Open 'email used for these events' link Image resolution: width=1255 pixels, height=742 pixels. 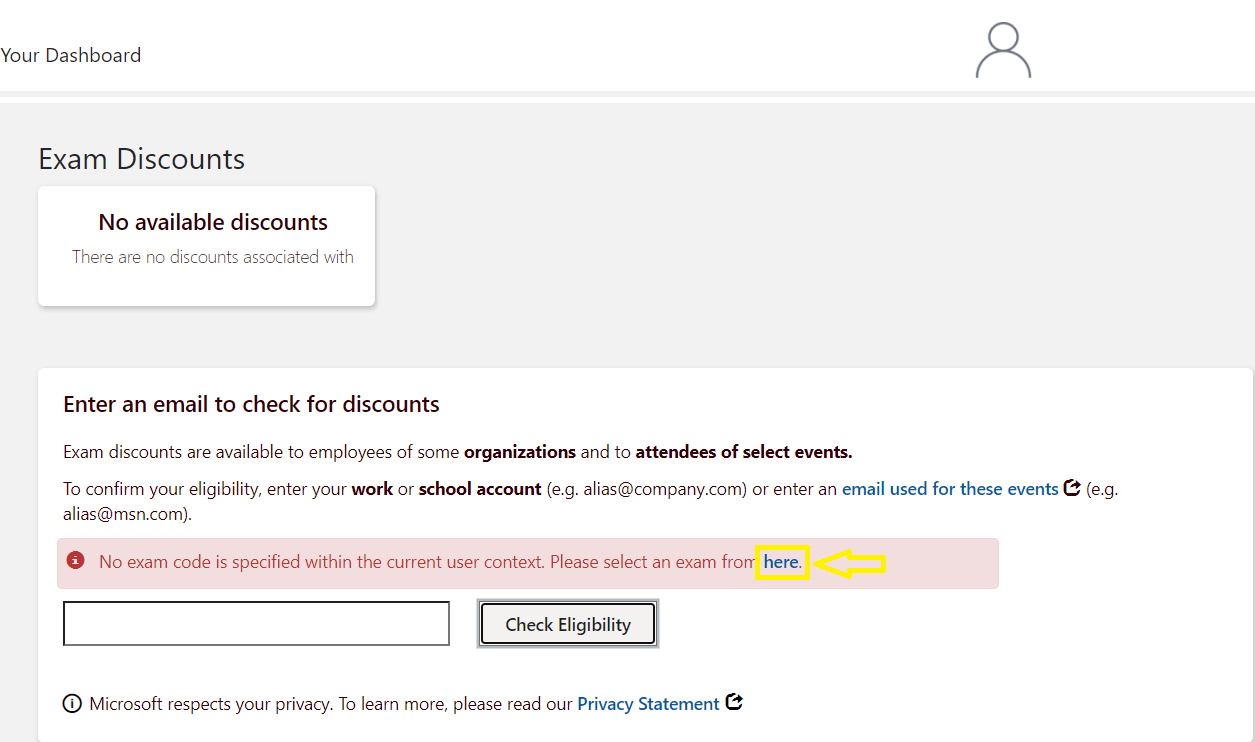coord(950,489)
